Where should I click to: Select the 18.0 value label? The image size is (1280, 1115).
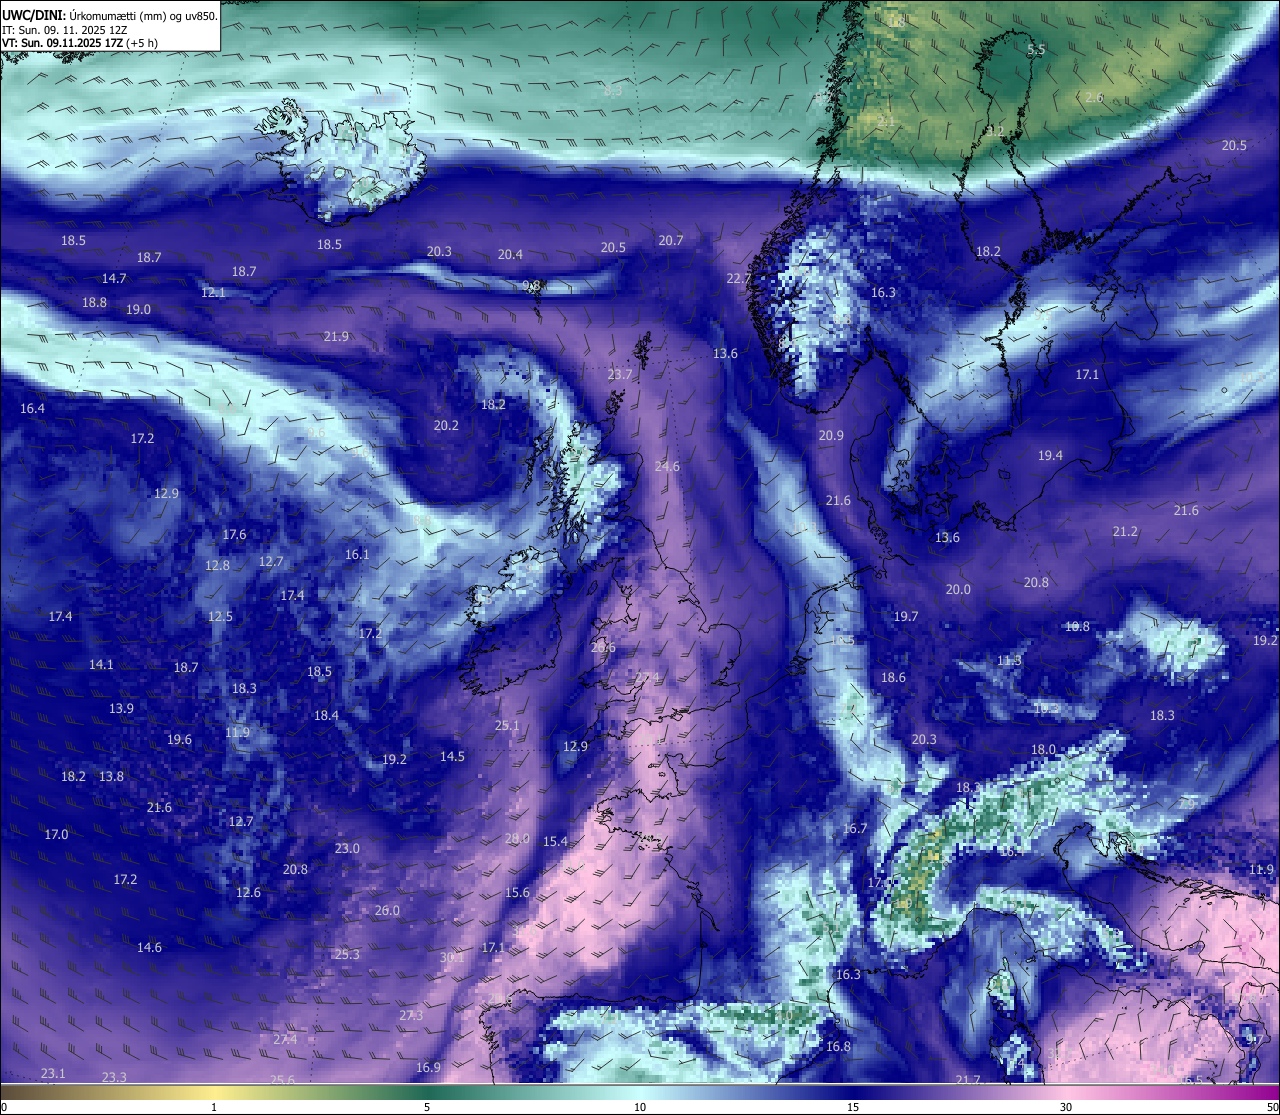[1043, 749]
